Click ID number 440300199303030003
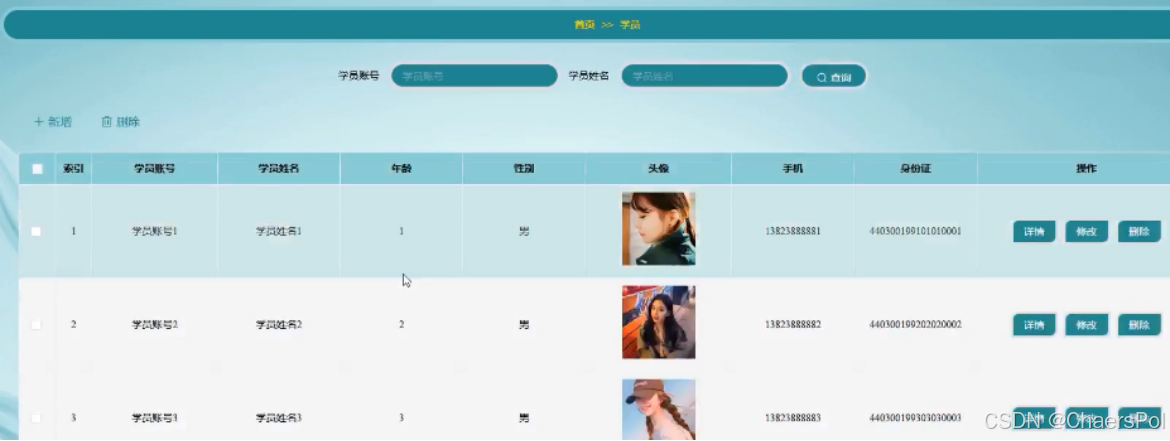This screenshot has height=441, width=1170. click(916, 418)
